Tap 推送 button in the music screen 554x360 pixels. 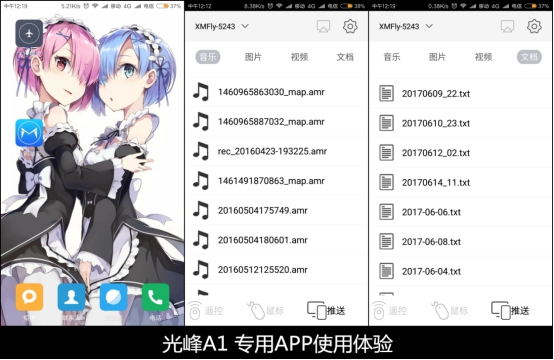(326, 311)
